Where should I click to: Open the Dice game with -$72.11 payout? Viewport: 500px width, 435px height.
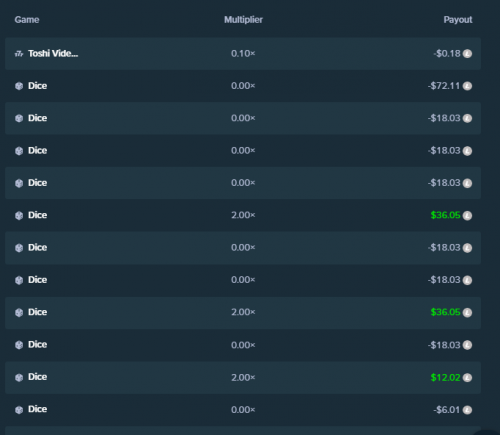coord(37,86)
